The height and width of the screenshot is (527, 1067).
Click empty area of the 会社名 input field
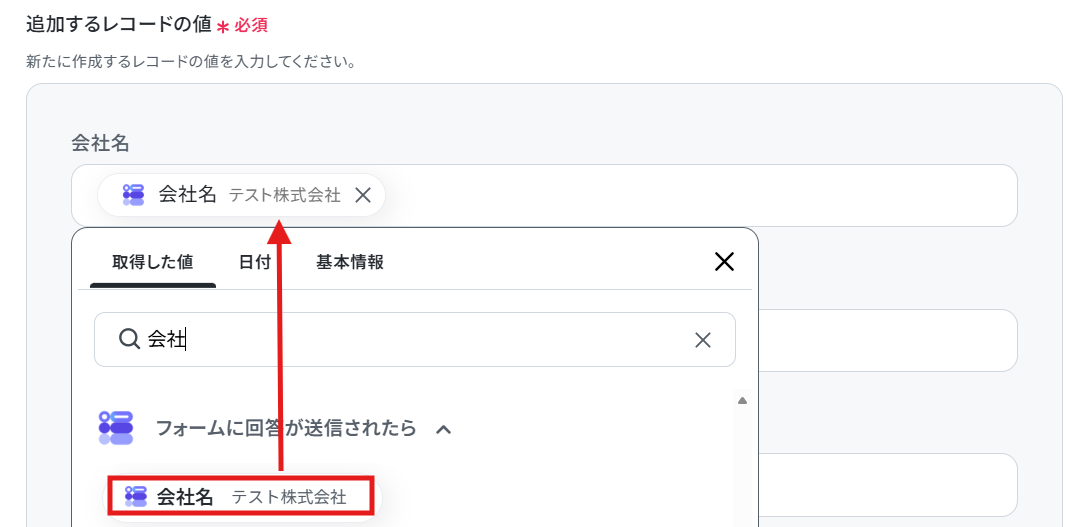(701, 195)
